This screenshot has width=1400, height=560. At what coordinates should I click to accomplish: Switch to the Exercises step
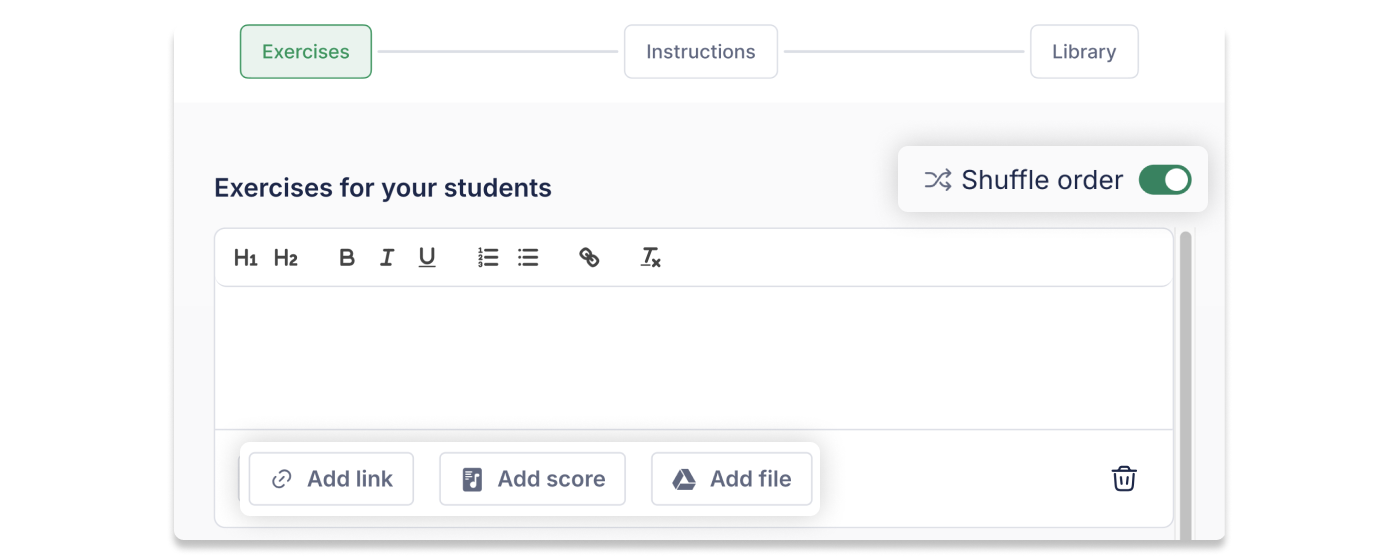click(x=306, y=52)
